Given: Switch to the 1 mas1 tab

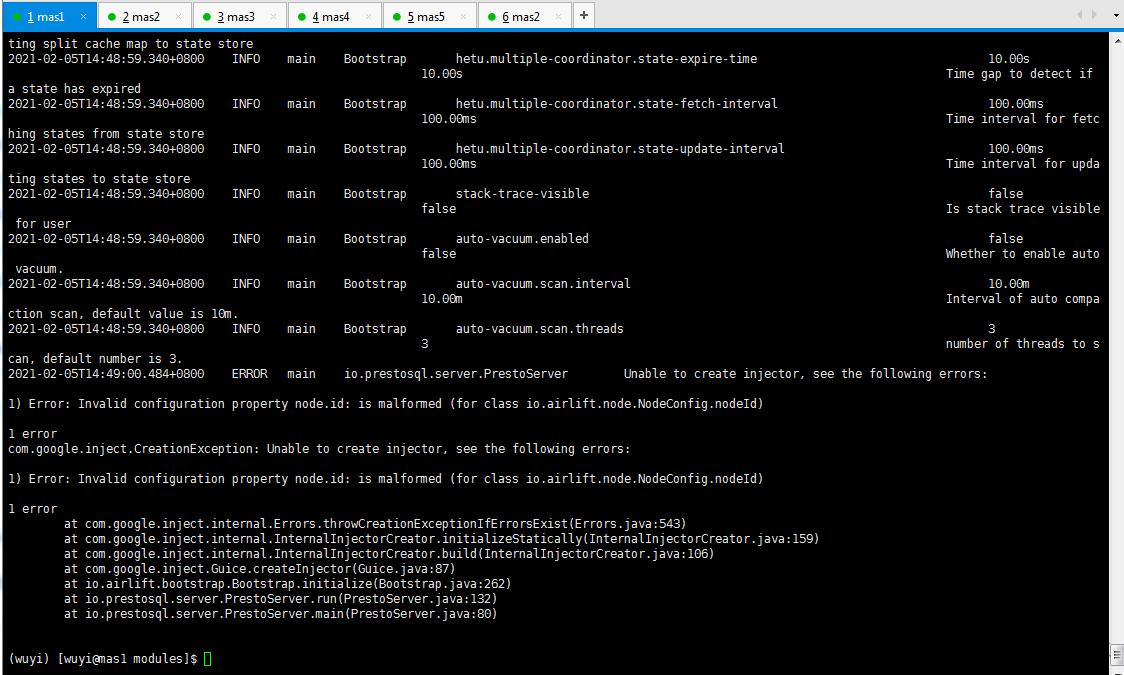Looking at the screenshot, I should (47, 16).
